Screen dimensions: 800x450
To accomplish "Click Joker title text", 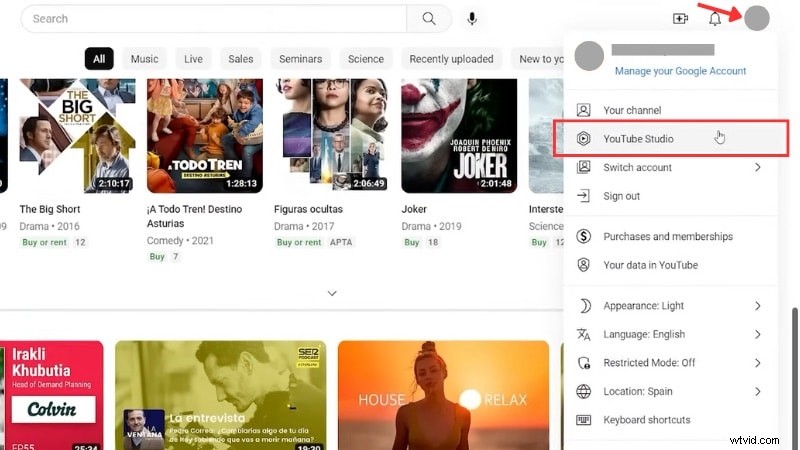I will [x=414, y=209].
